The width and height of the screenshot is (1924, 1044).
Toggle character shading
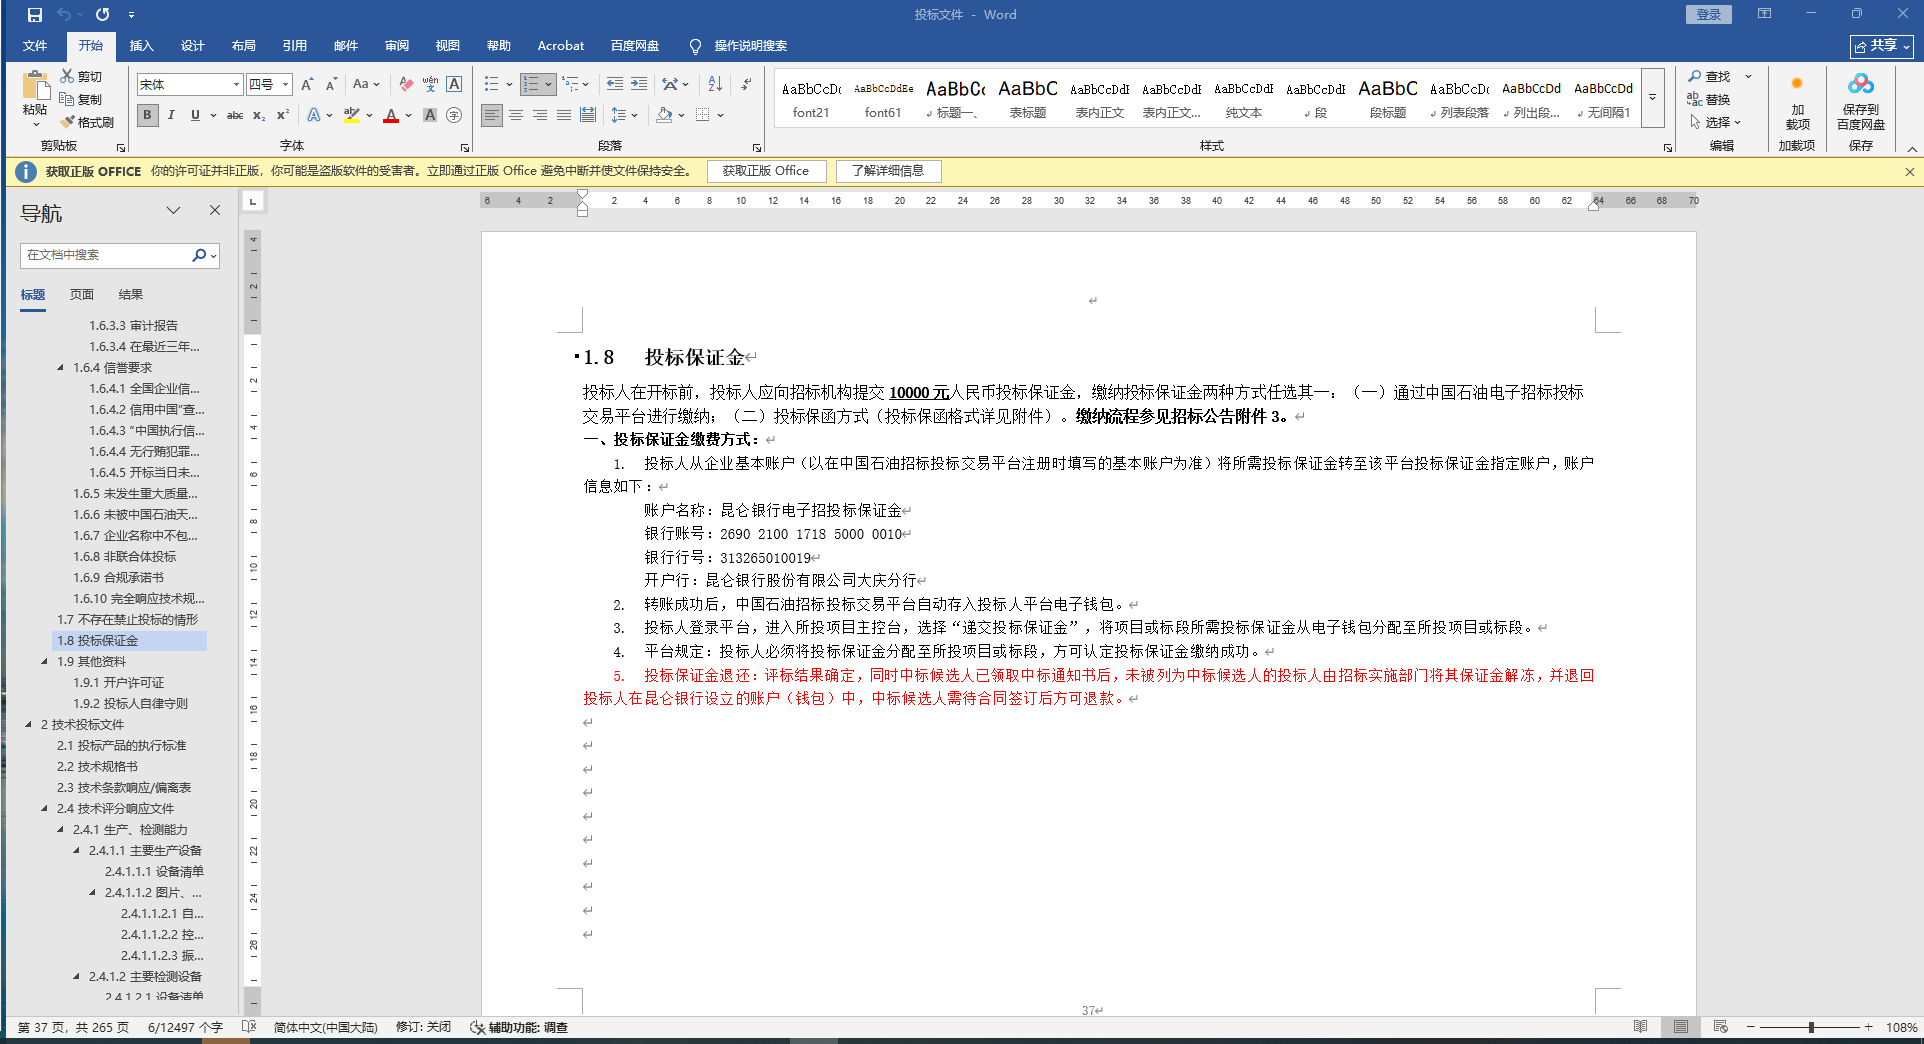coord(430,115)
